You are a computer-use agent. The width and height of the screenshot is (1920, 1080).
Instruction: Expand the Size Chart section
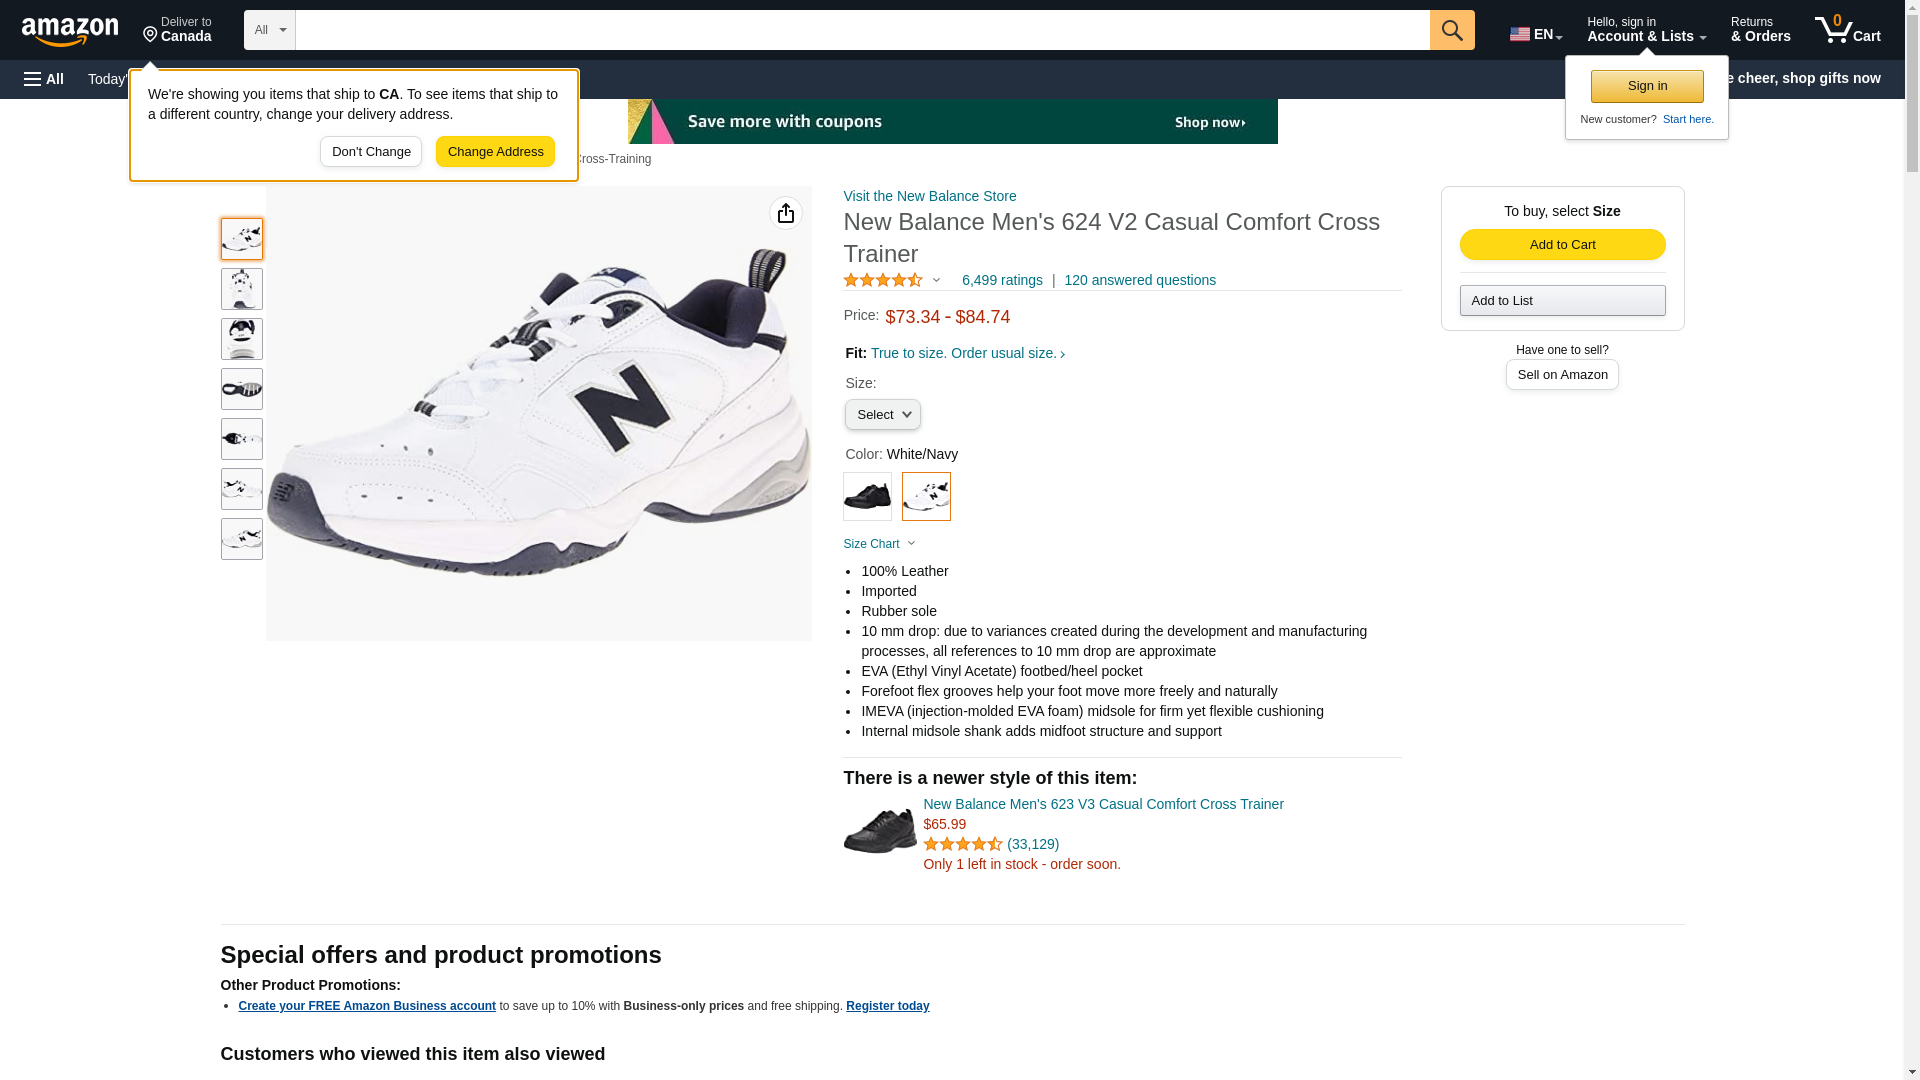pos(879,544)
